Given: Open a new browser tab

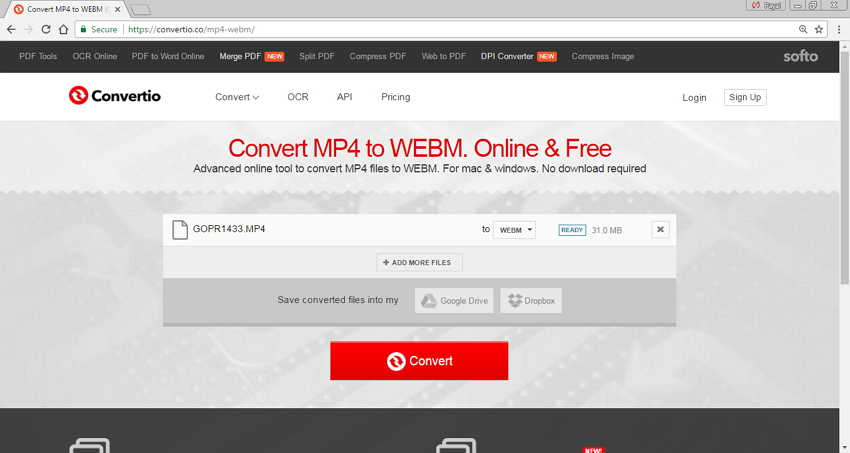Looking at the screenshot, I should (x=141, y=9).
